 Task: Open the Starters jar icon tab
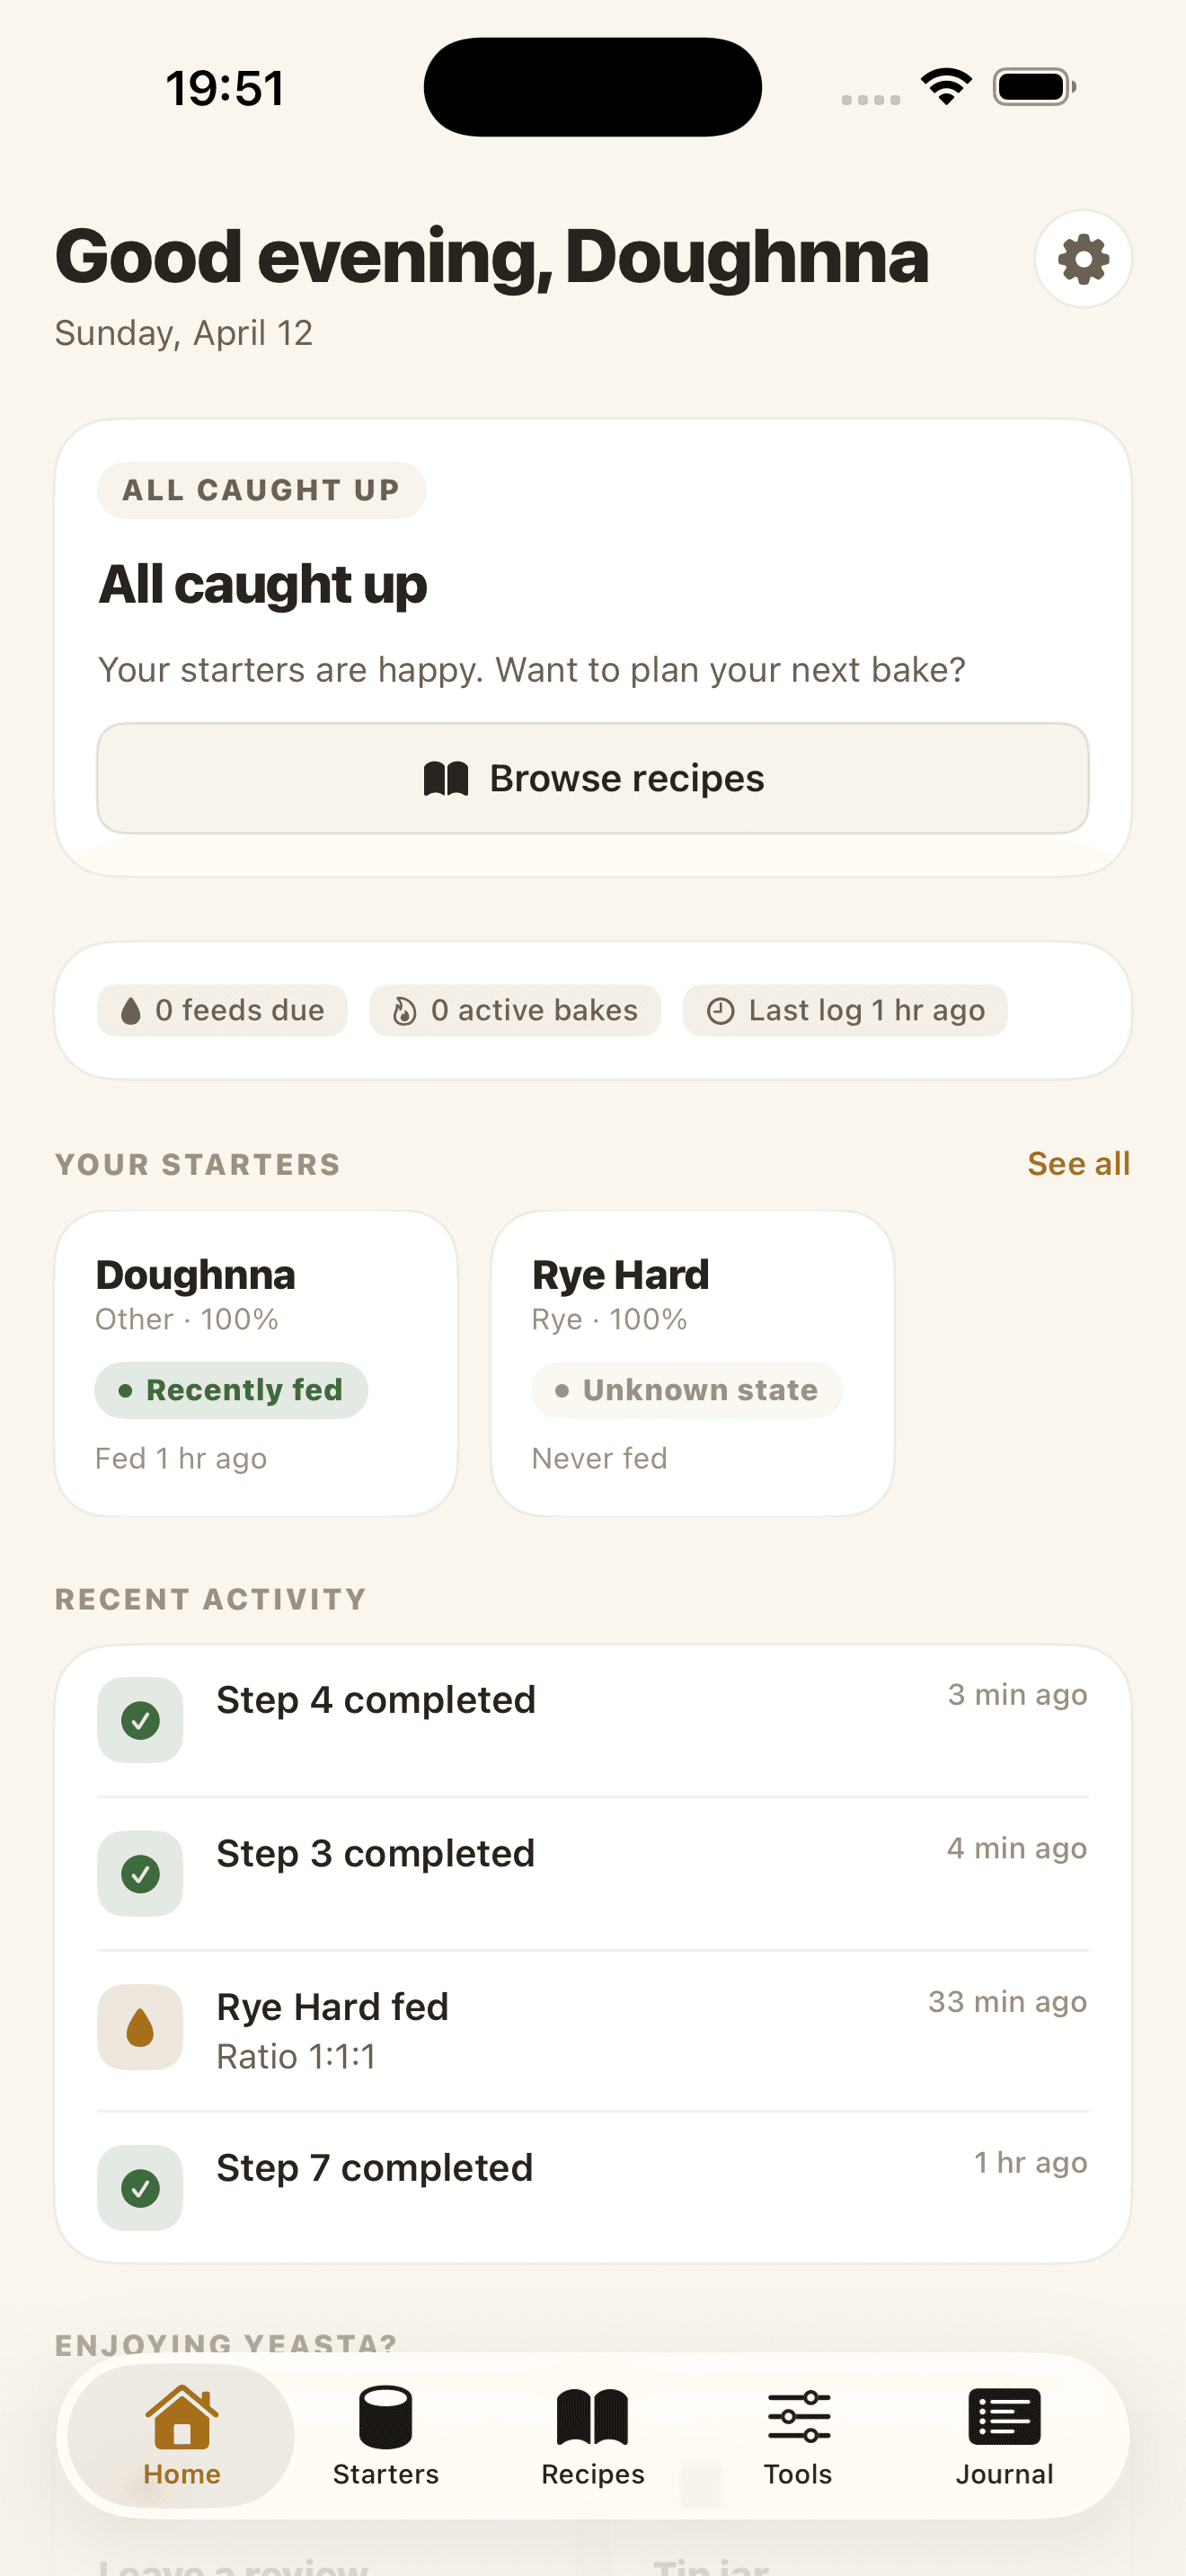pyautogui.click(x=386, y=2418)
